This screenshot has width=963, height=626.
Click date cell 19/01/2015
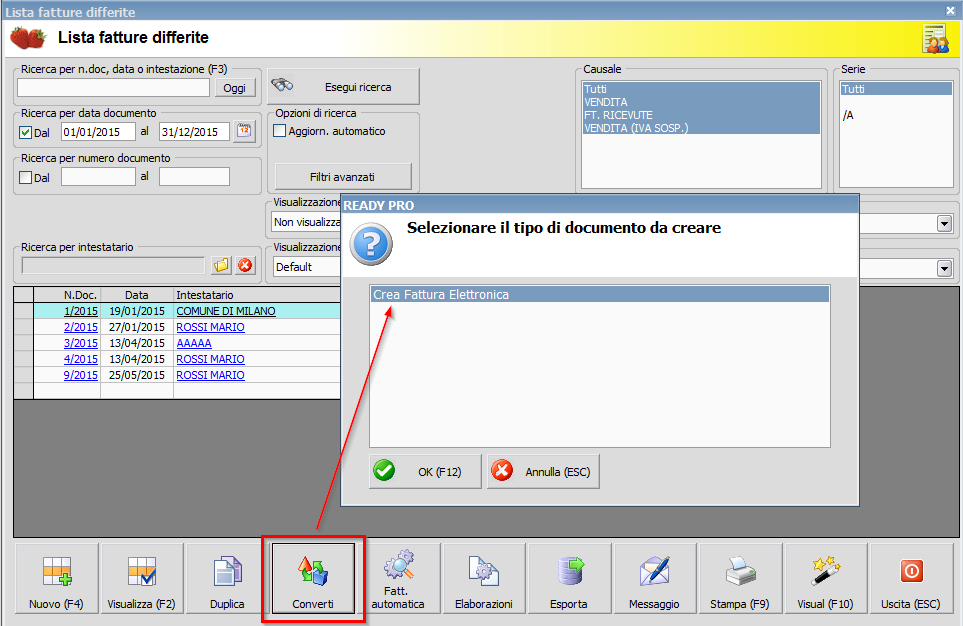(137, 311)
